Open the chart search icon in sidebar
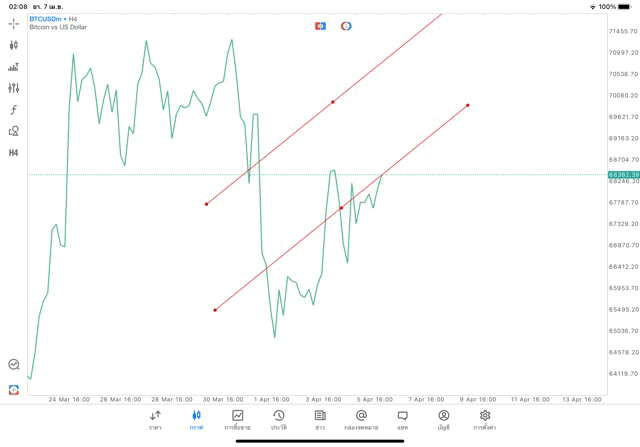Image resolution: width=640 pixels, height=447 pixels. (x=13, y=365)
